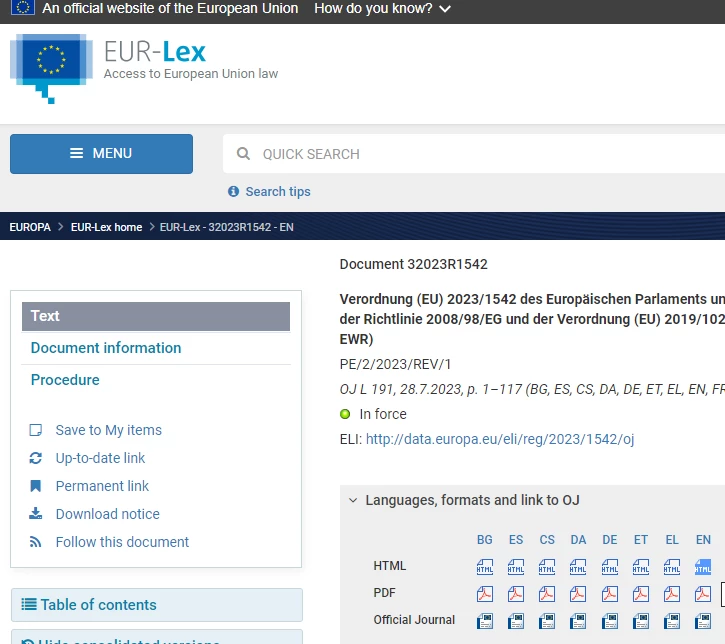Screen dimensions: 725x644
Task: Click the ES language column header
Action: pos(516,540)
